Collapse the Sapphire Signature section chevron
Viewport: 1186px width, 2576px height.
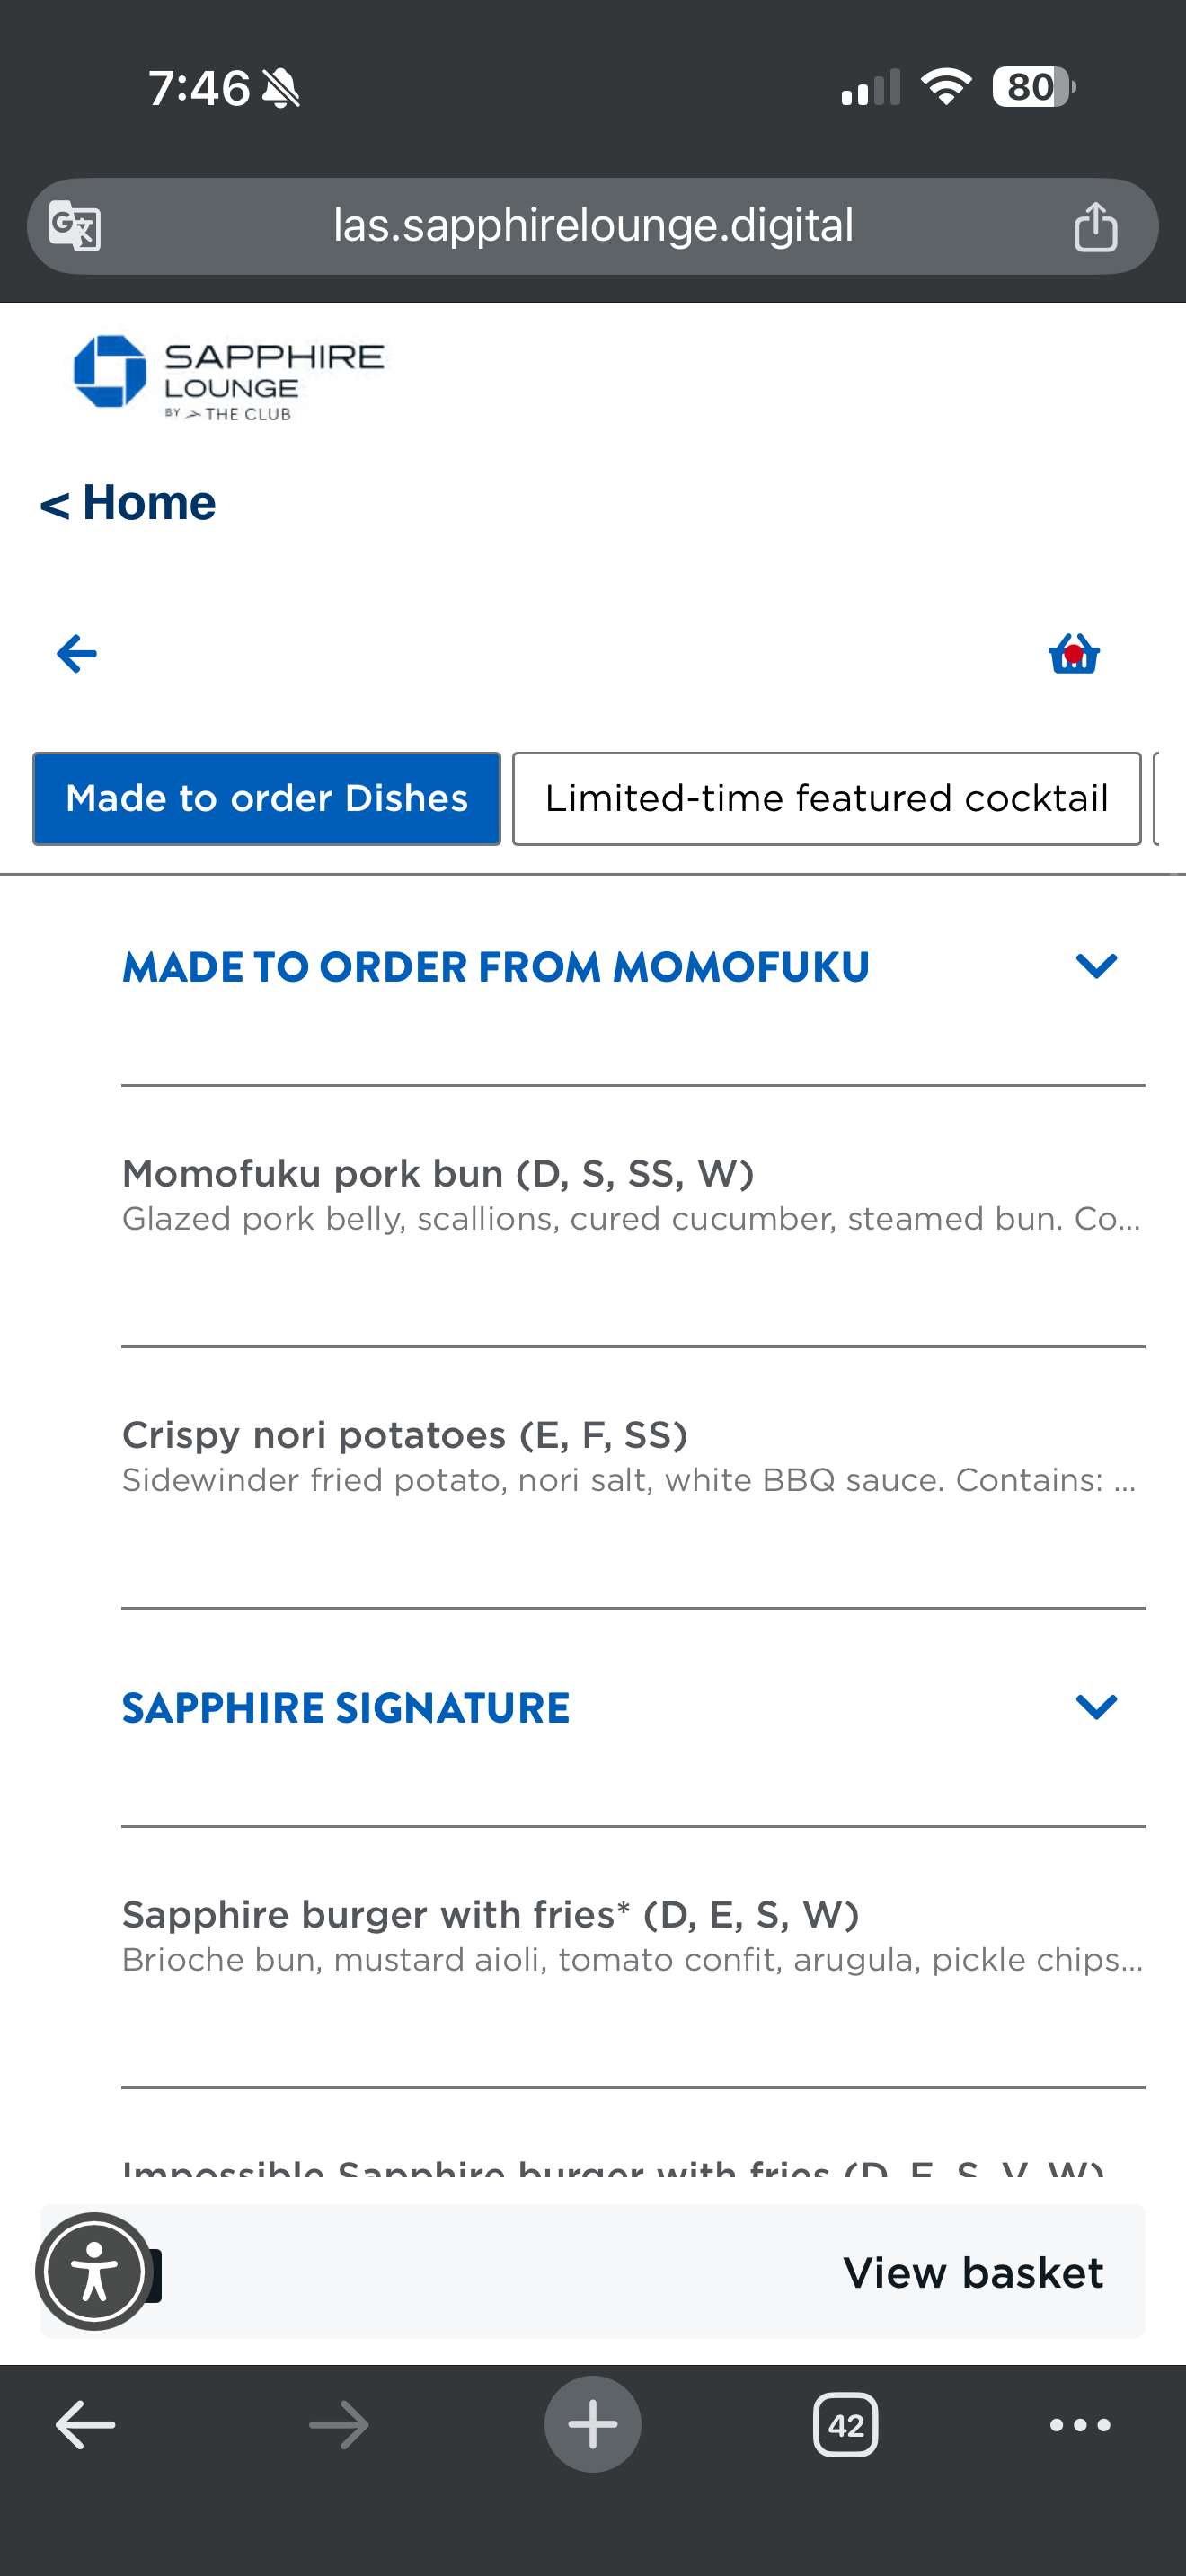coord(1096,1707)
